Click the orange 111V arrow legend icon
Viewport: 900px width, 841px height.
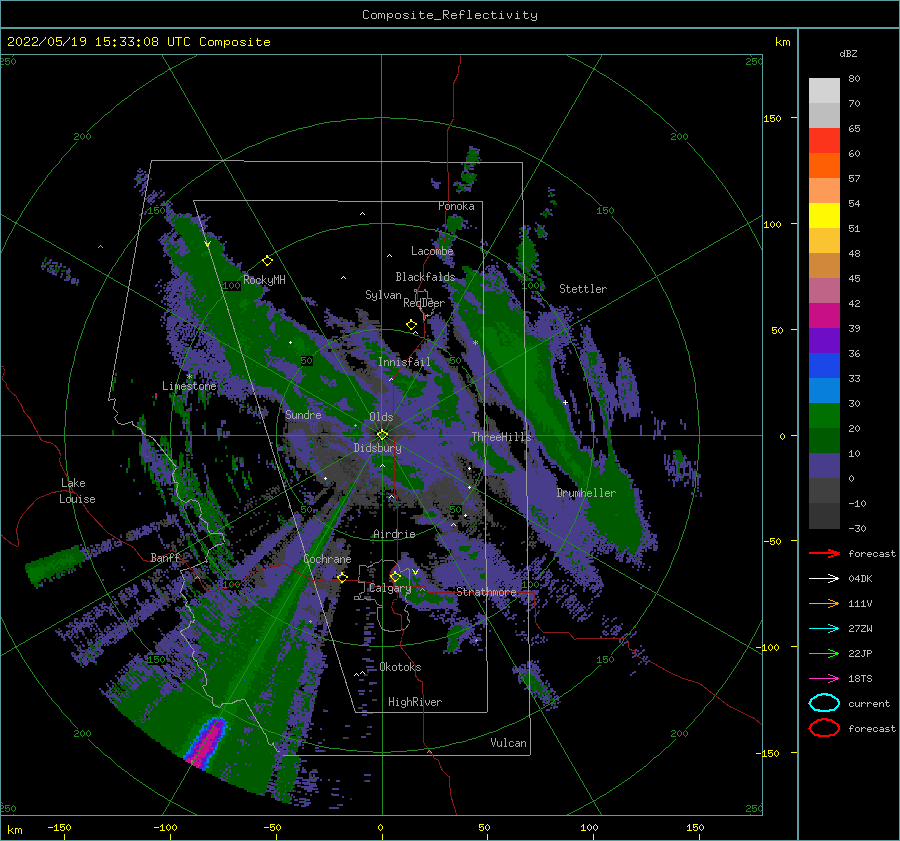click(824, 603)
